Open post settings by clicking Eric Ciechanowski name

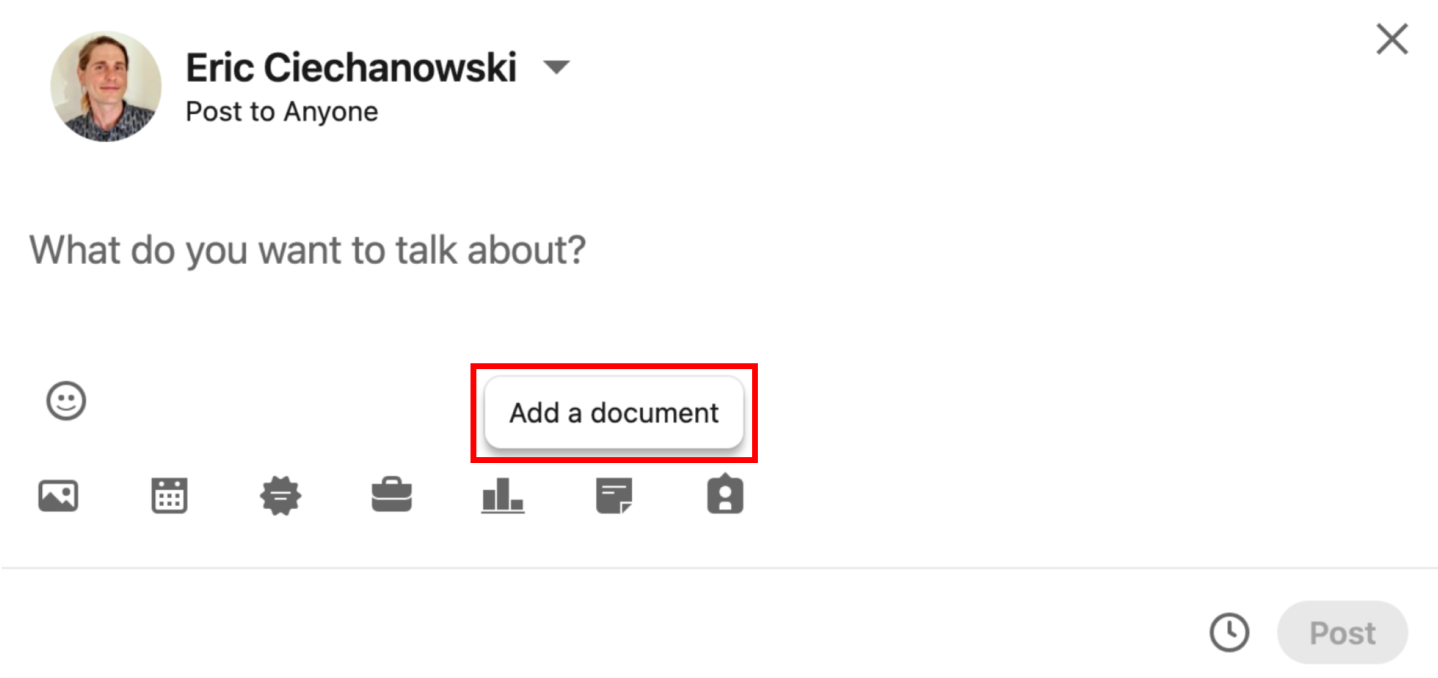point(351,68)
